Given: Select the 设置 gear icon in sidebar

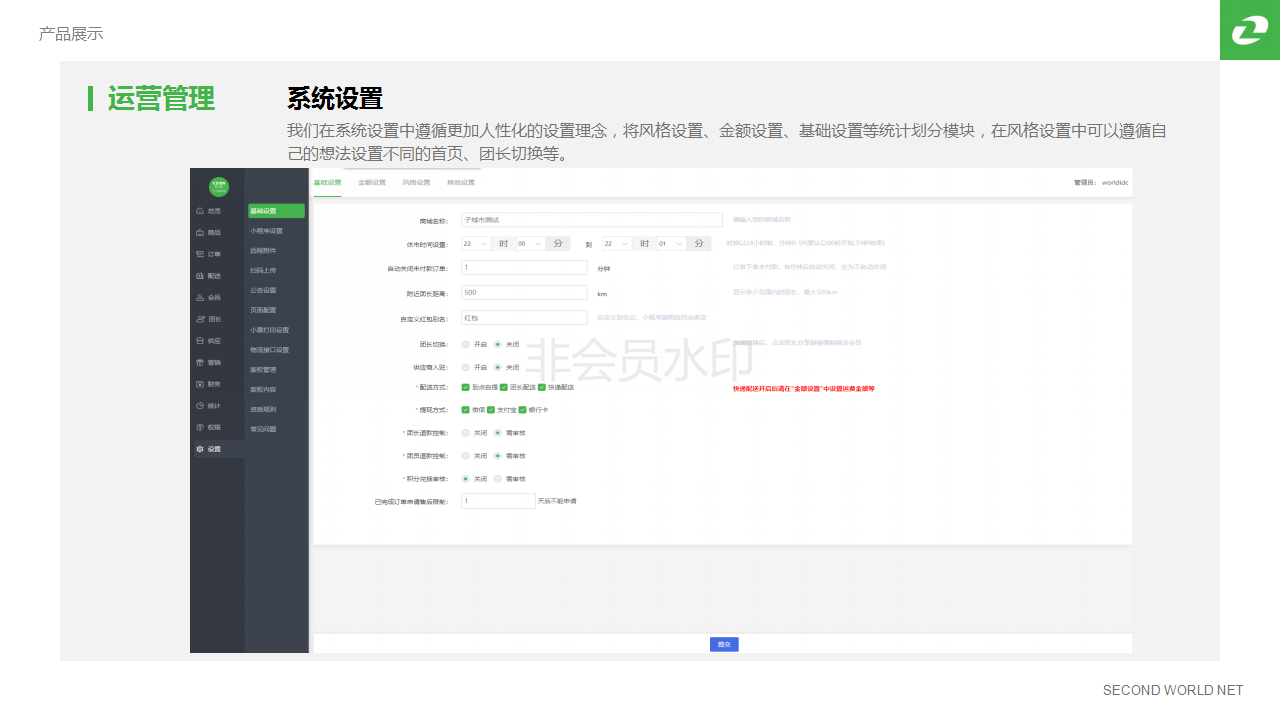Looking at the screenshot, I should click(x=200, y=449).
